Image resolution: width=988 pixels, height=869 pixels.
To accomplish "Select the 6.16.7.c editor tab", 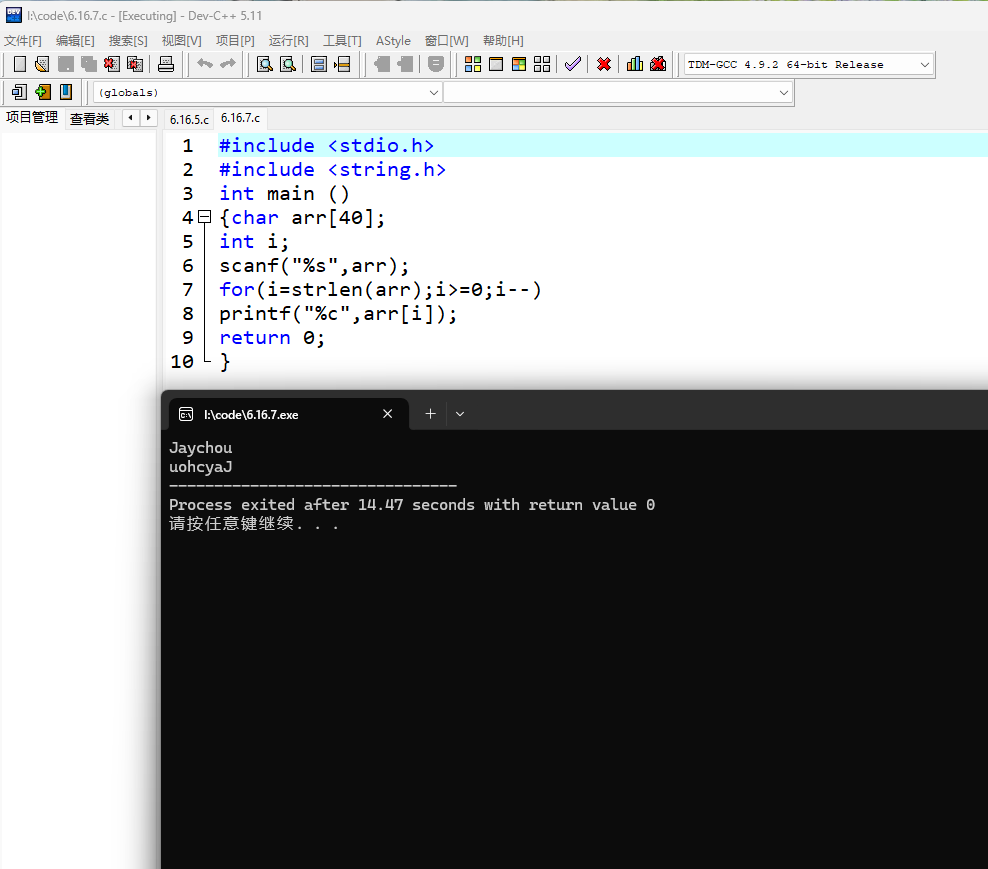I will click(240, 118).
